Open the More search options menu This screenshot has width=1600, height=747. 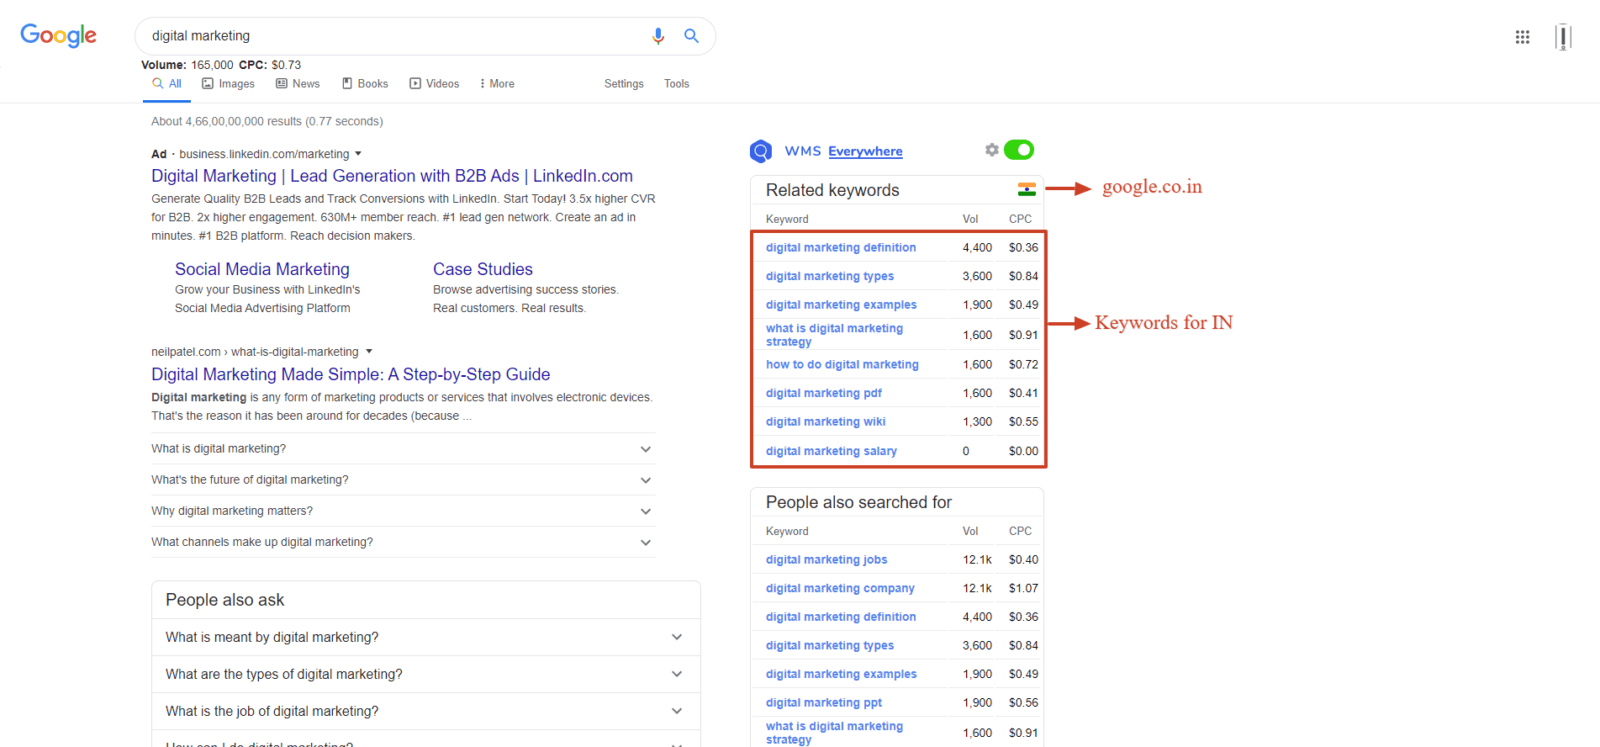click(497, 84)
